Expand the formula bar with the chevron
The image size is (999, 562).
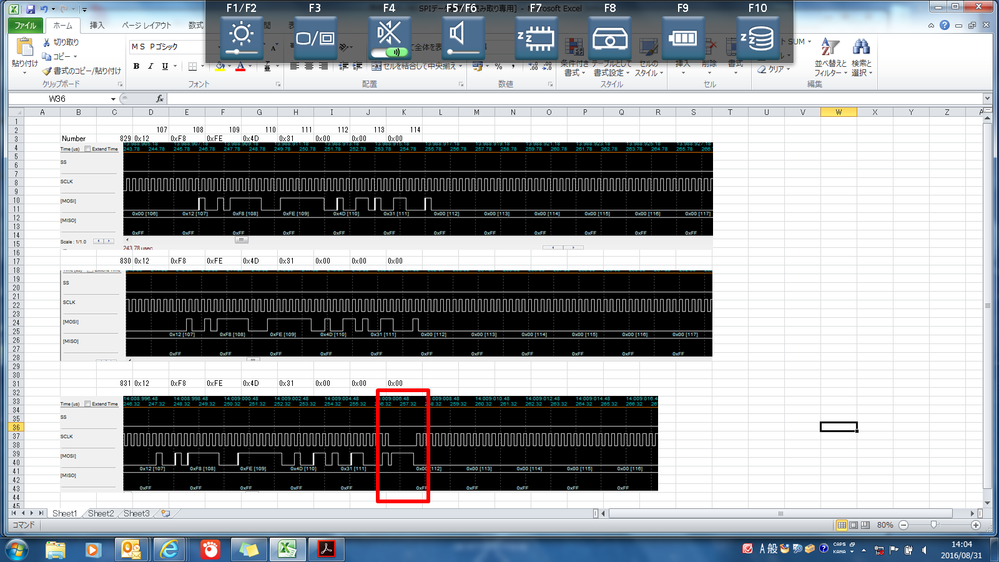(x=987, y=99)
